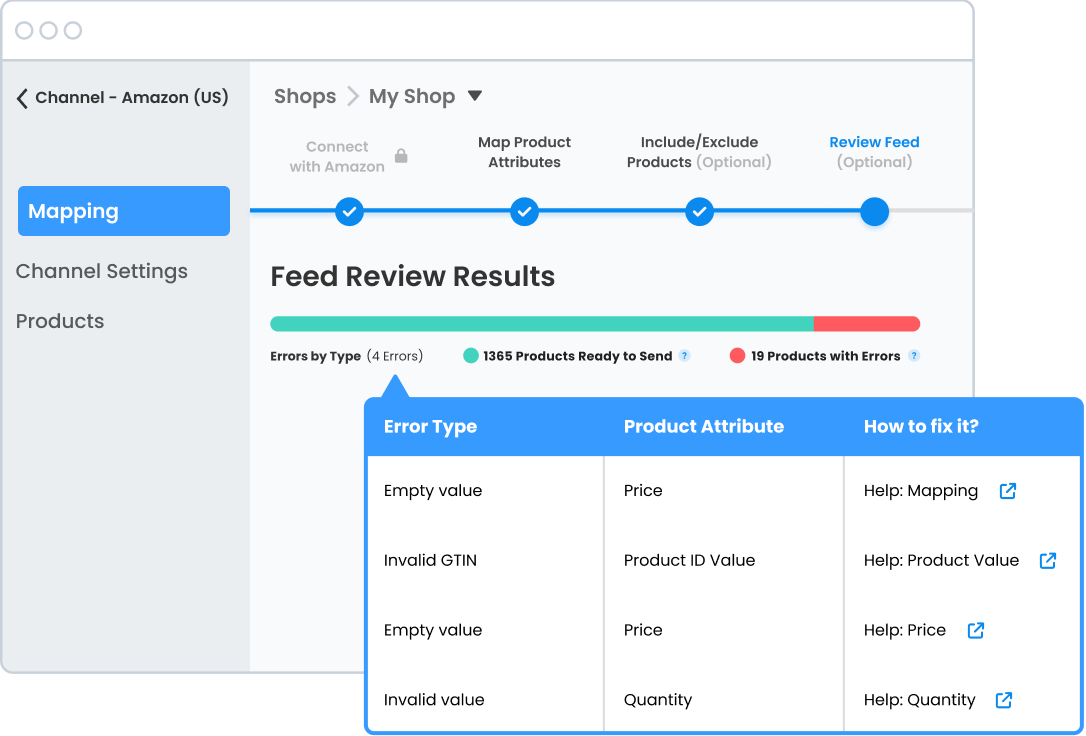Image resolution: width=1086 pixels, height=736 pixels.
Task: Open the Shops breadcrumb menu
Action: (305, 96)
